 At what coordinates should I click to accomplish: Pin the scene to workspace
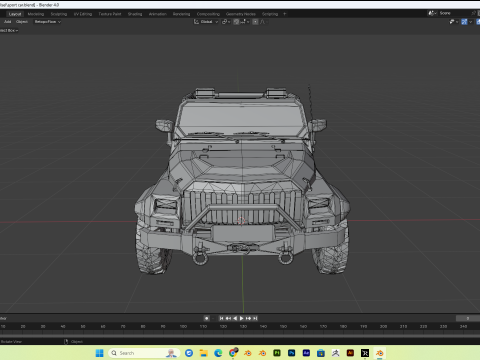point(473,13)
